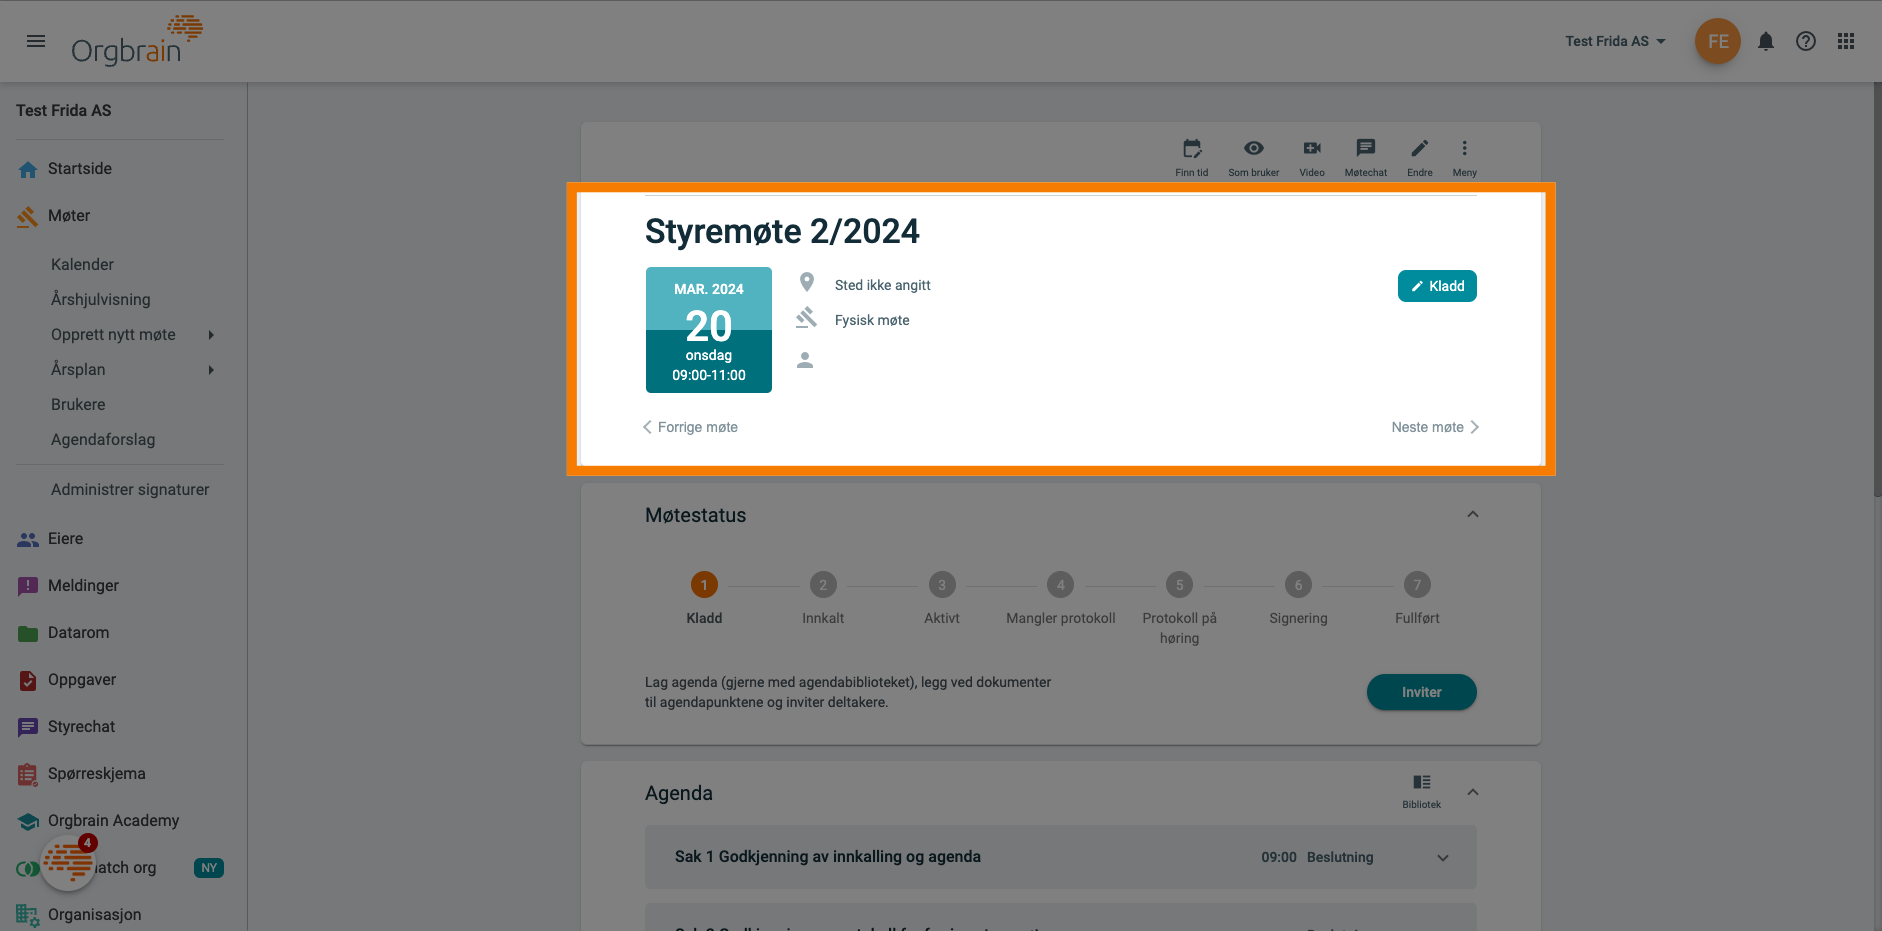Click the Orgbrain logo
This screenshot has height=931, width=1882.
click(x=136, y=41)
